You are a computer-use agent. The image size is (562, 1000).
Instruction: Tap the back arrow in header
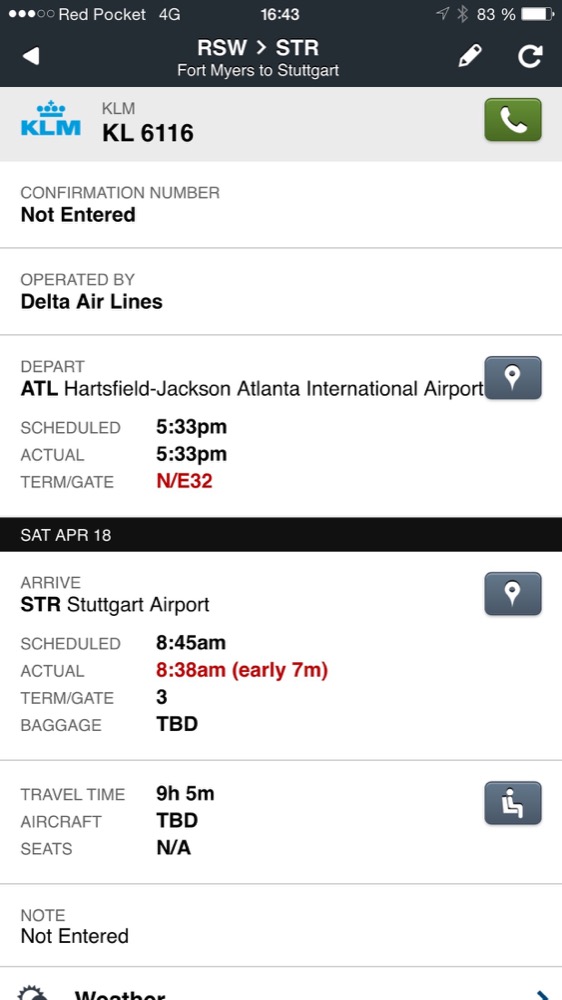31,56
